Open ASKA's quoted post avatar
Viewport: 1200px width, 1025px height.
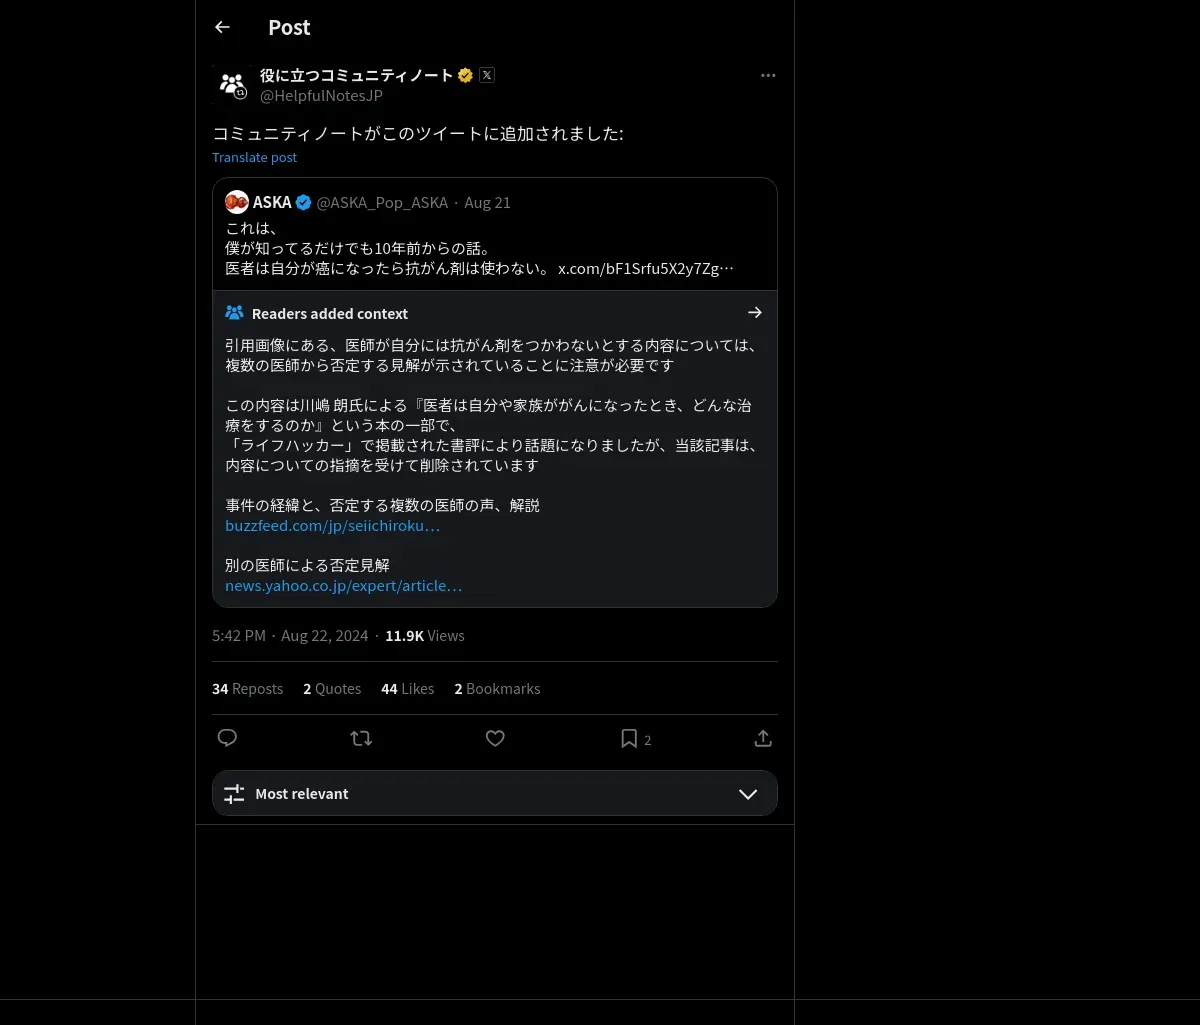[237, 202]
